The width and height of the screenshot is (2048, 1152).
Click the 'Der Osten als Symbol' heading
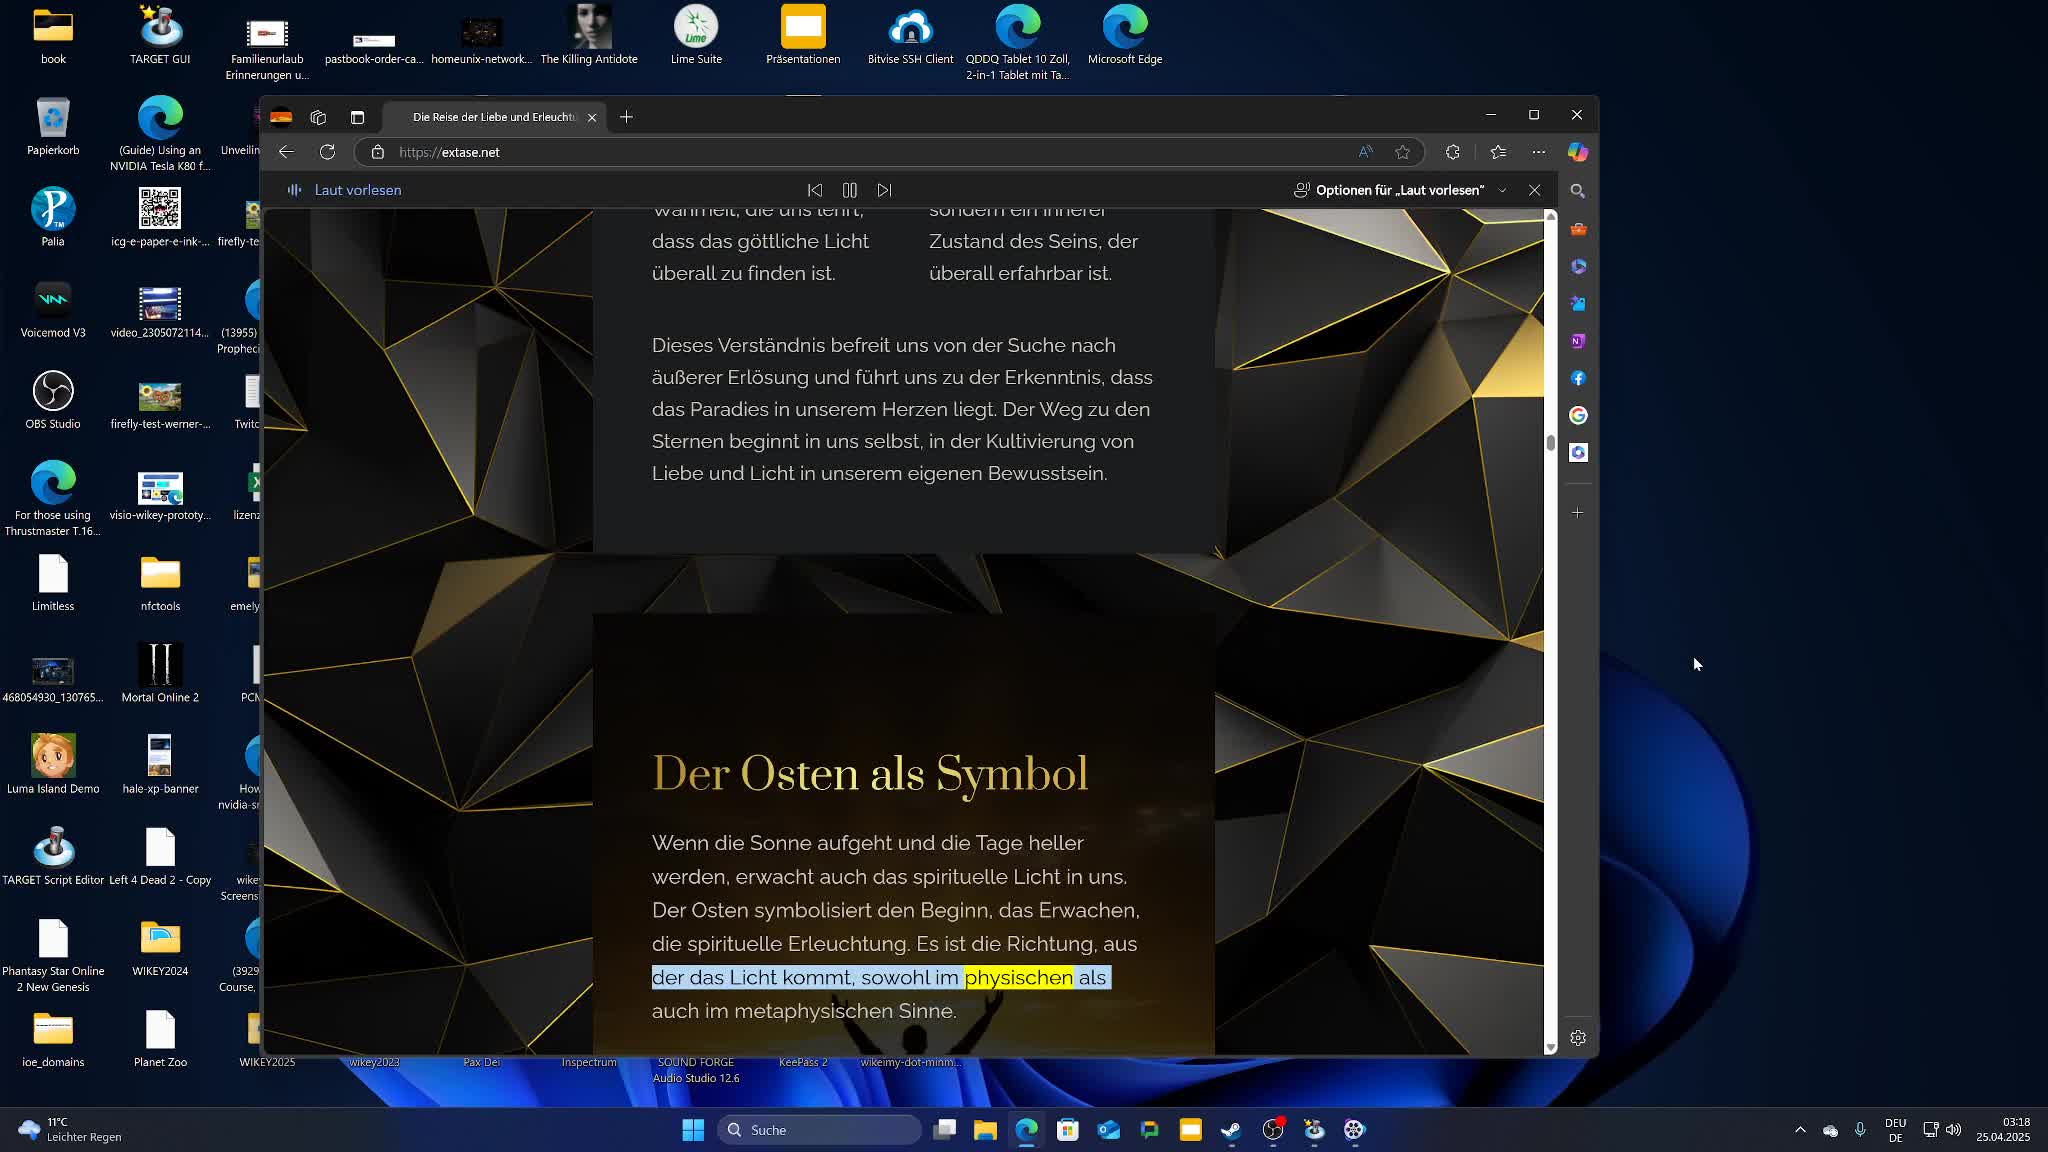coord(870,774)
